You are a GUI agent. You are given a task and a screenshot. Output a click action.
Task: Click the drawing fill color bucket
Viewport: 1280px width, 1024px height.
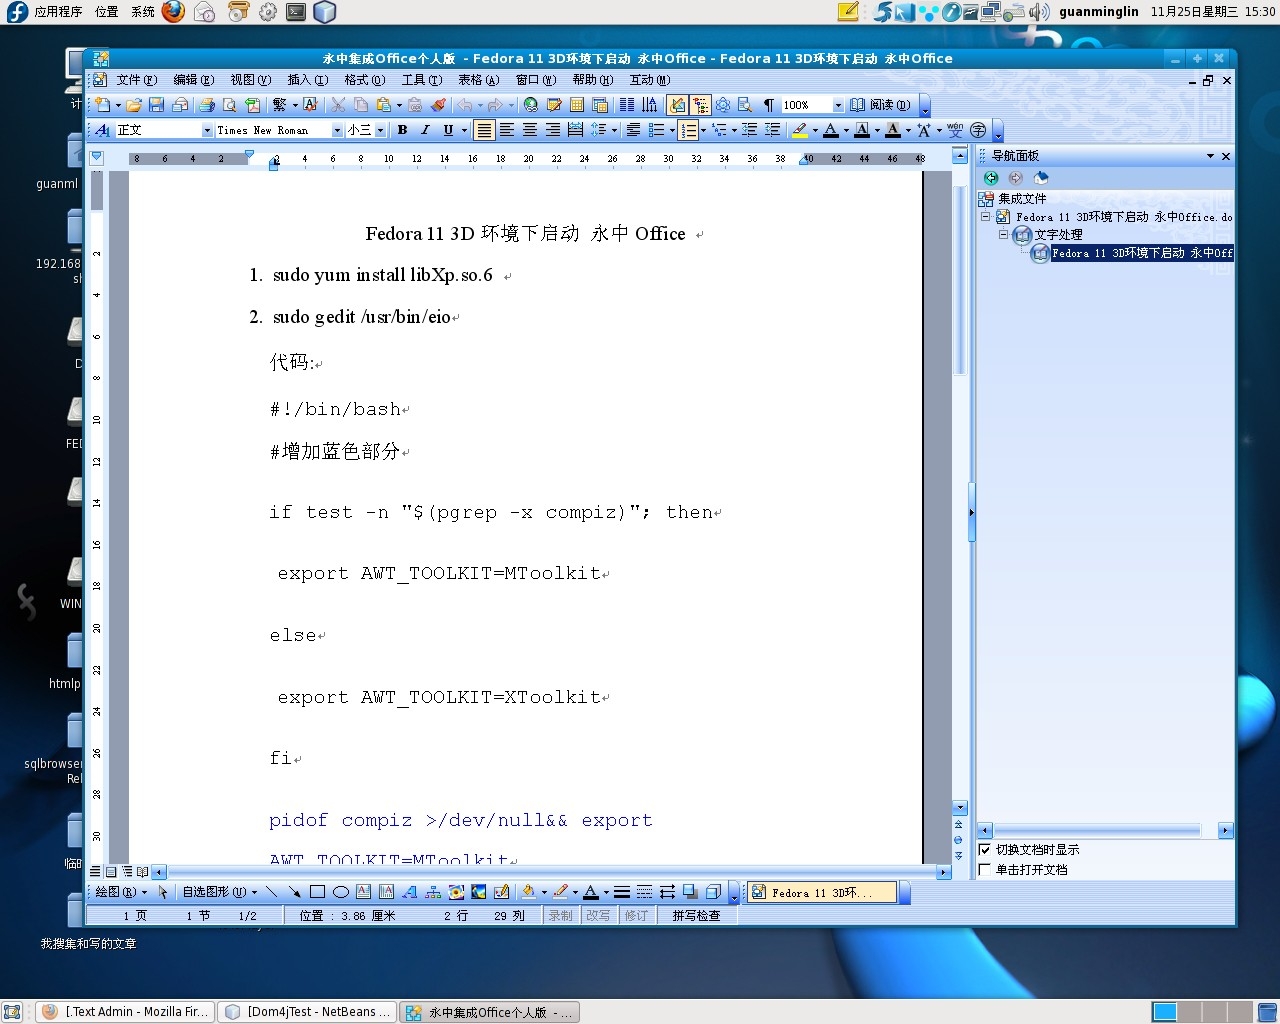(529, 892)
